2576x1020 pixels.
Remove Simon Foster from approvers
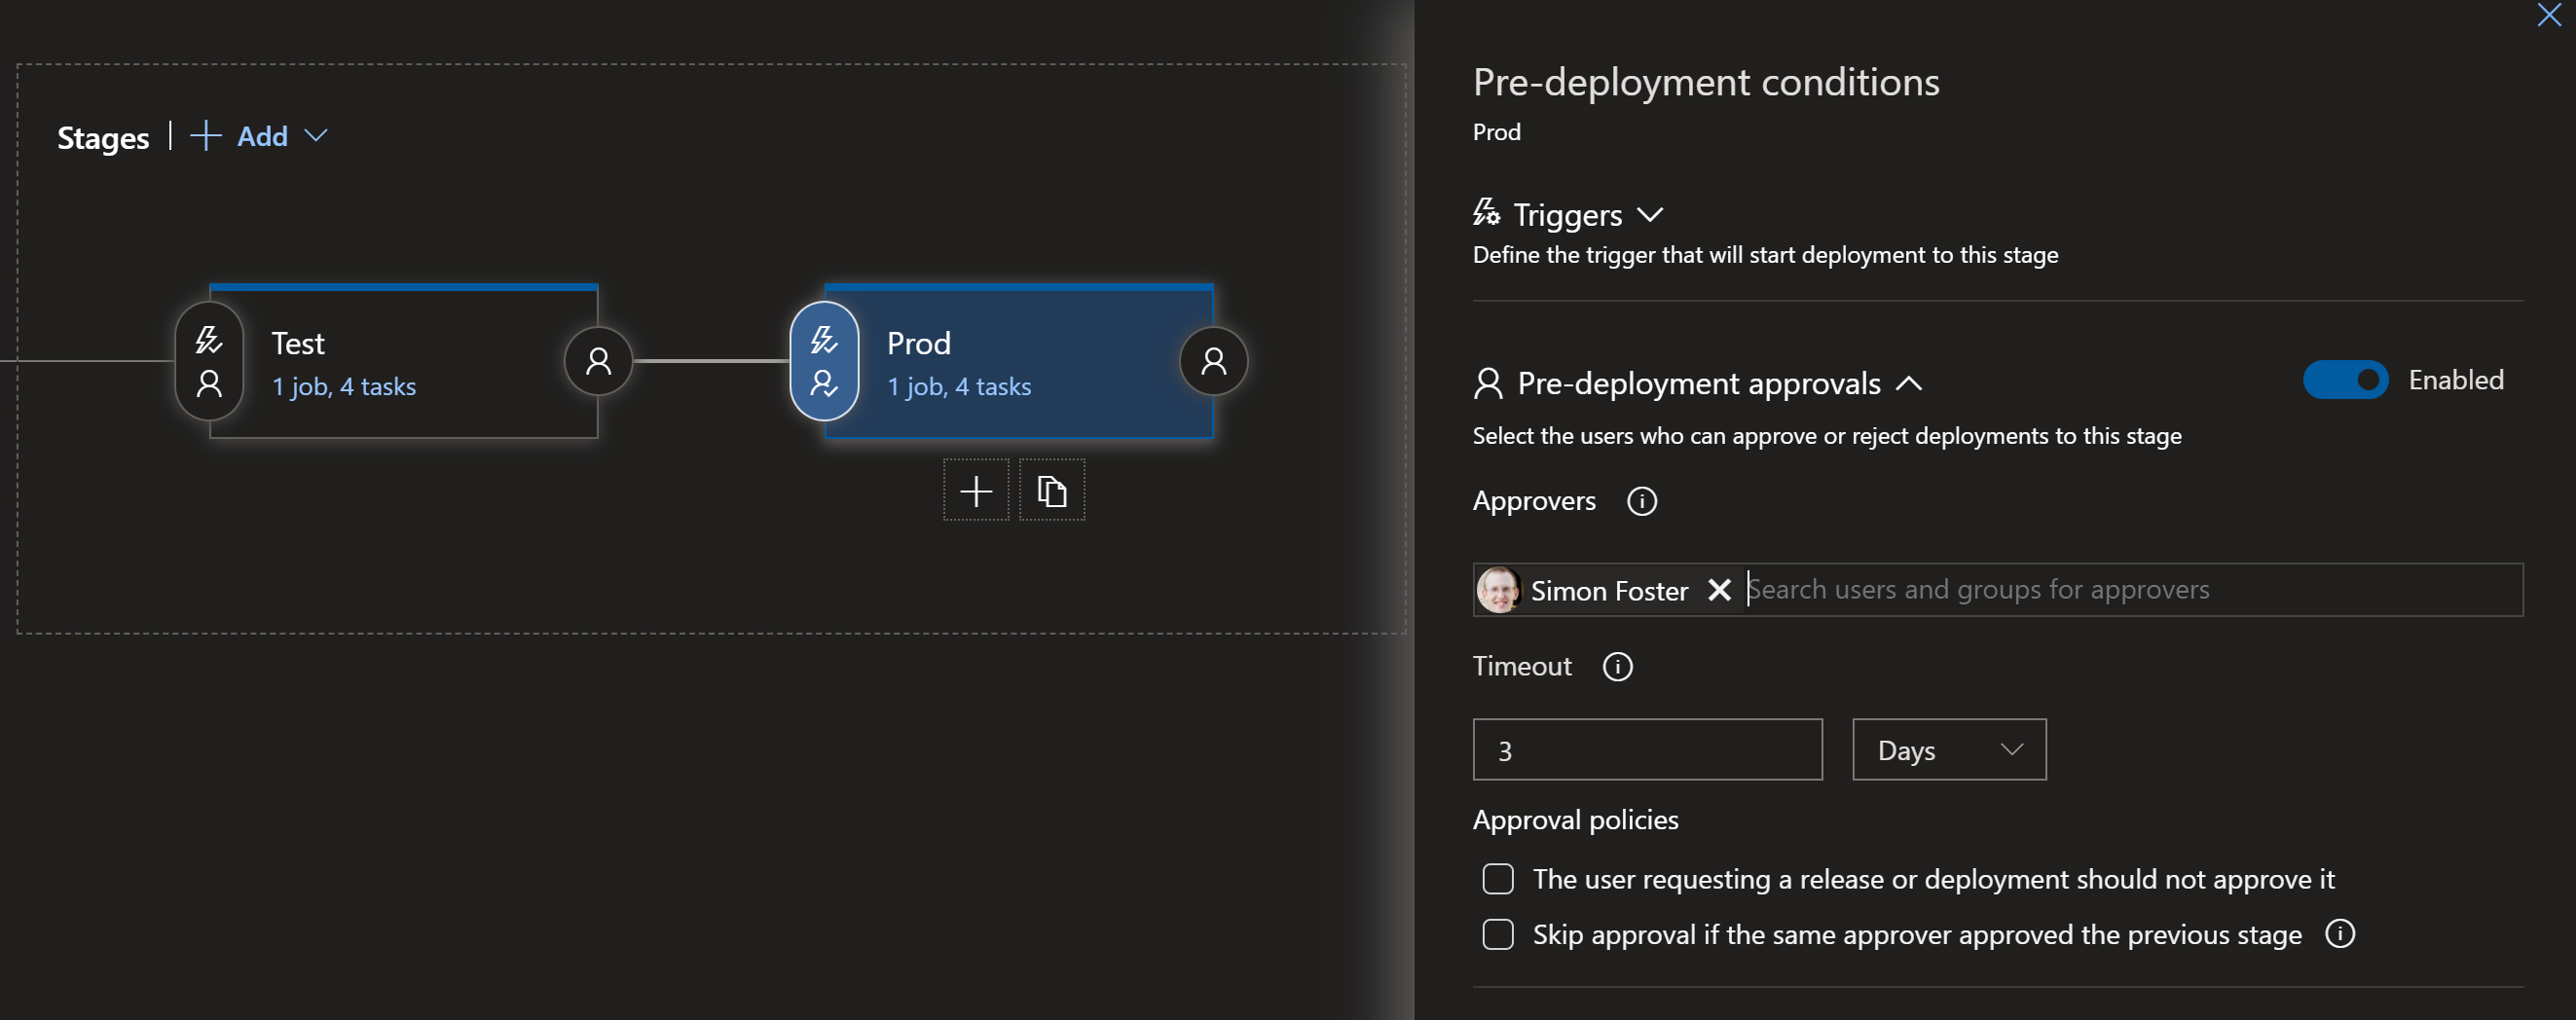(1719, 590)
